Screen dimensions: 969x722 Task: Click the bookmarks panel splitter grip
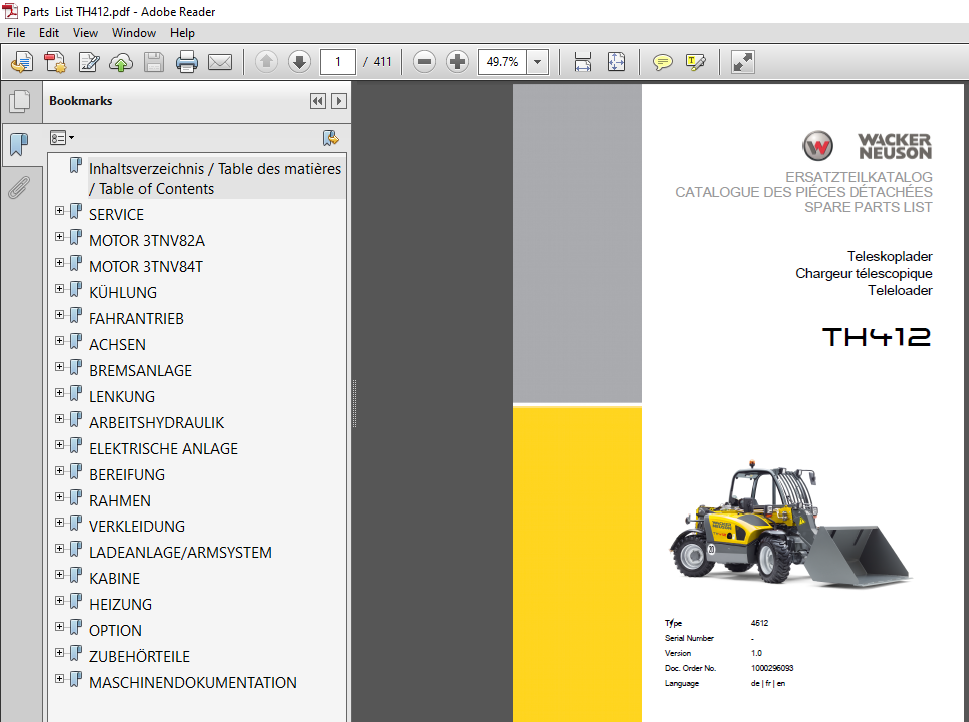point(354,404)
